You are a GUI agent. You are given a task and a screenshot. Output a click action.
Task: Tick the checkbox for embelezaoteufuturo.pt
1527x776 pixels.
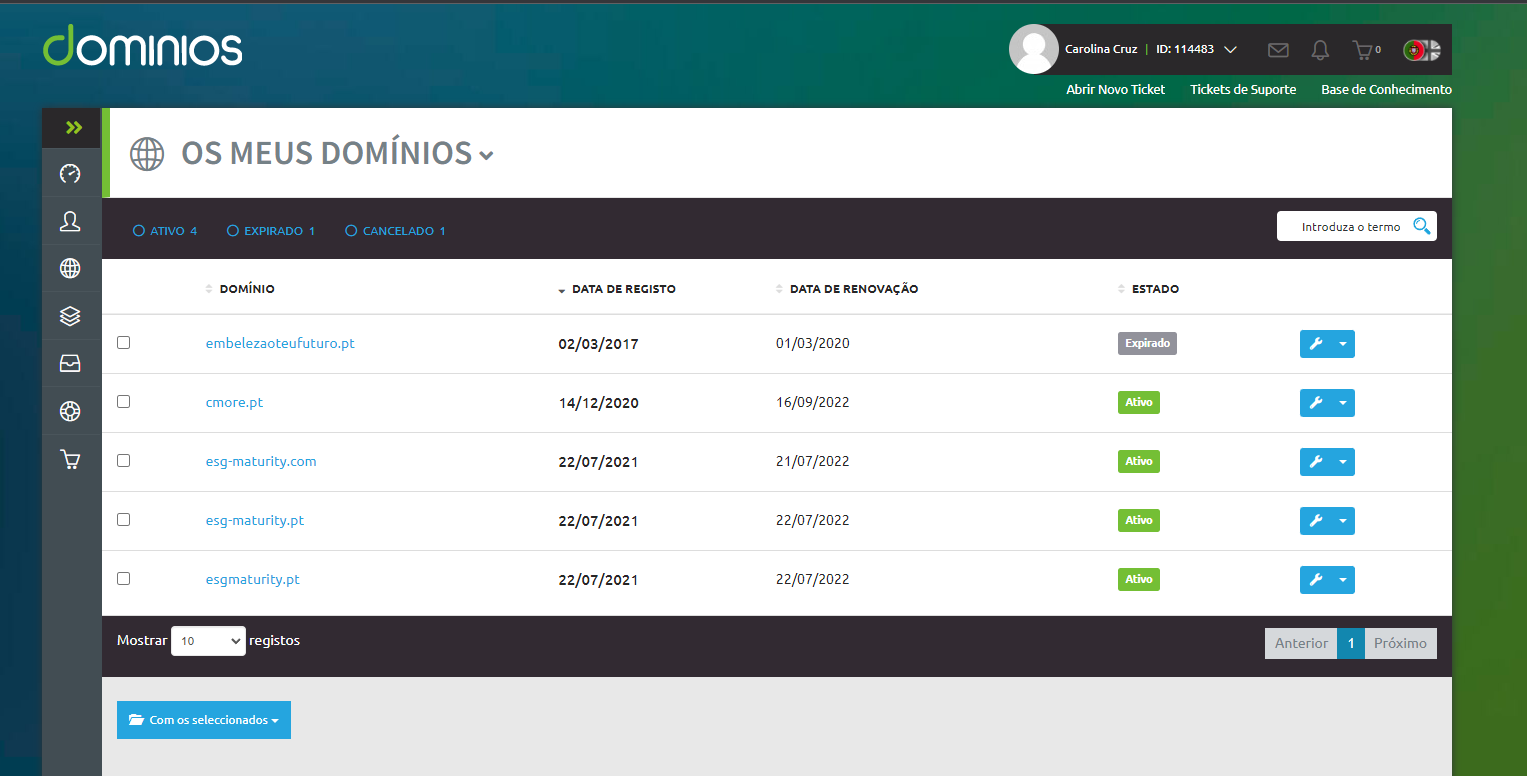click(123, 342)
